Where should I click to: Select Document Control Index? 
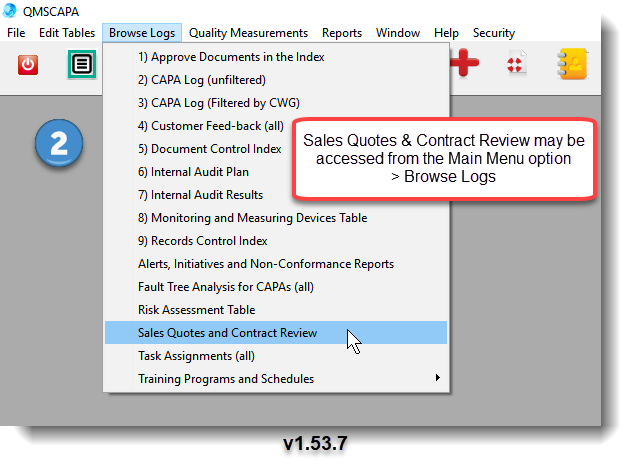(209, 149)
